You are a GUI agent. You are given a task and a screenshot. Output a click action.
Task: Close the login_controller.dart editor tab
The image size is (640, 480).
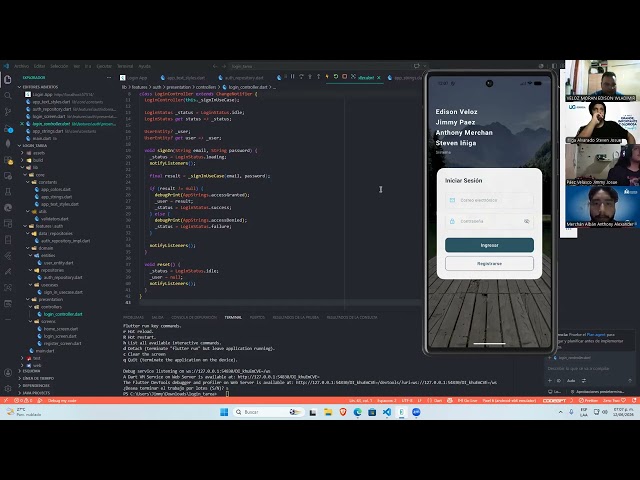click(x=379, y=78)
